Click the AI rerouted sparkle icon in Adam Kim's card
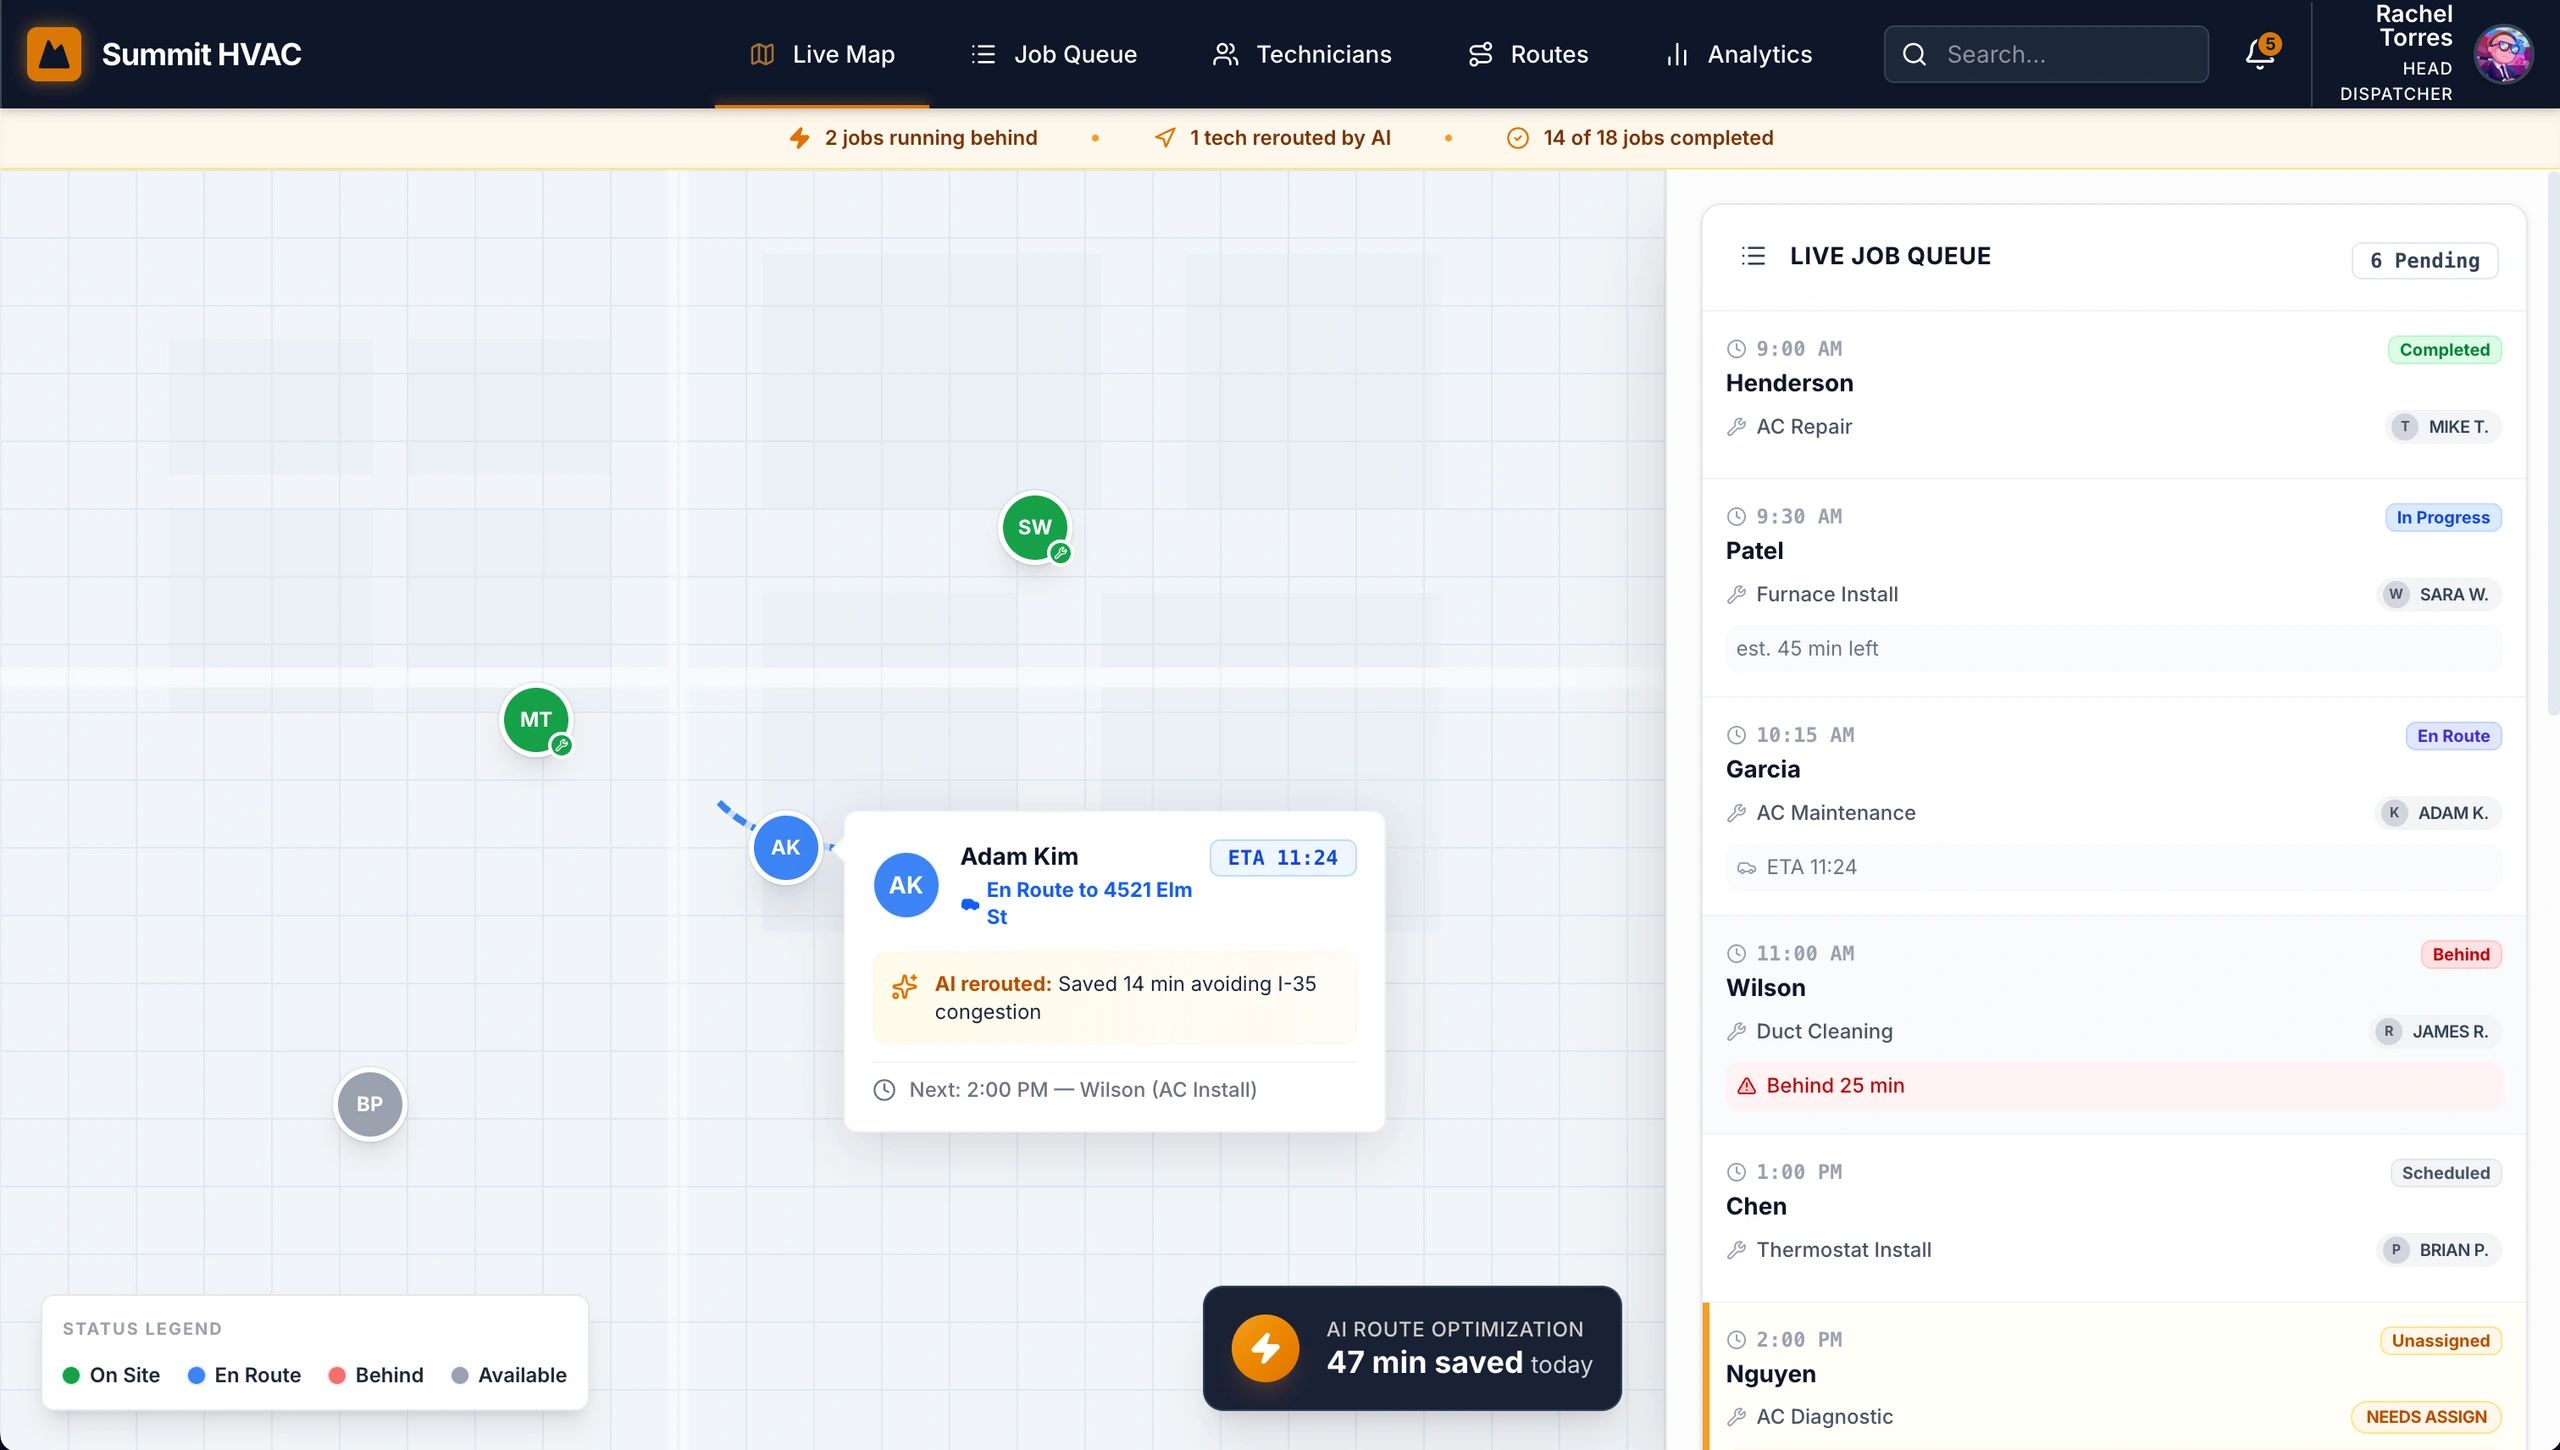 (x=904, y=986)
